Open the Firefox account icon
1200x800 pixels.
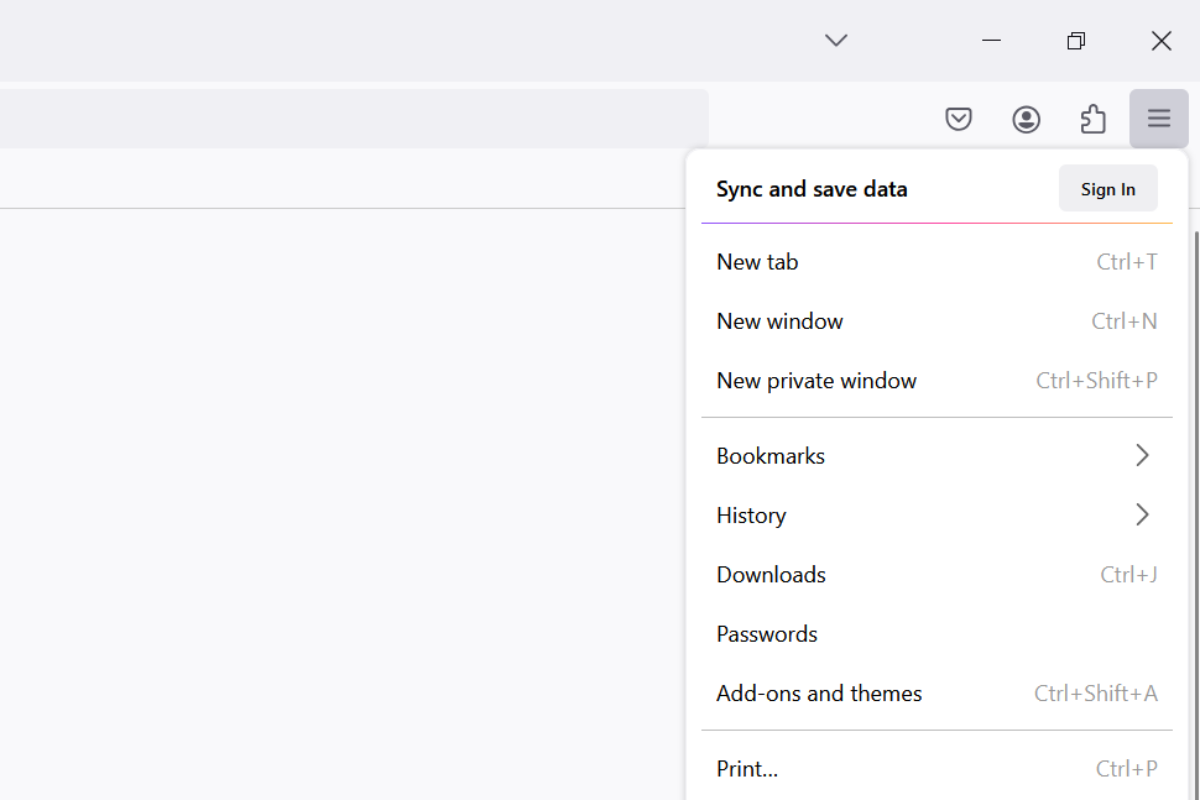pyautogui.click(x=1025, y=118)
